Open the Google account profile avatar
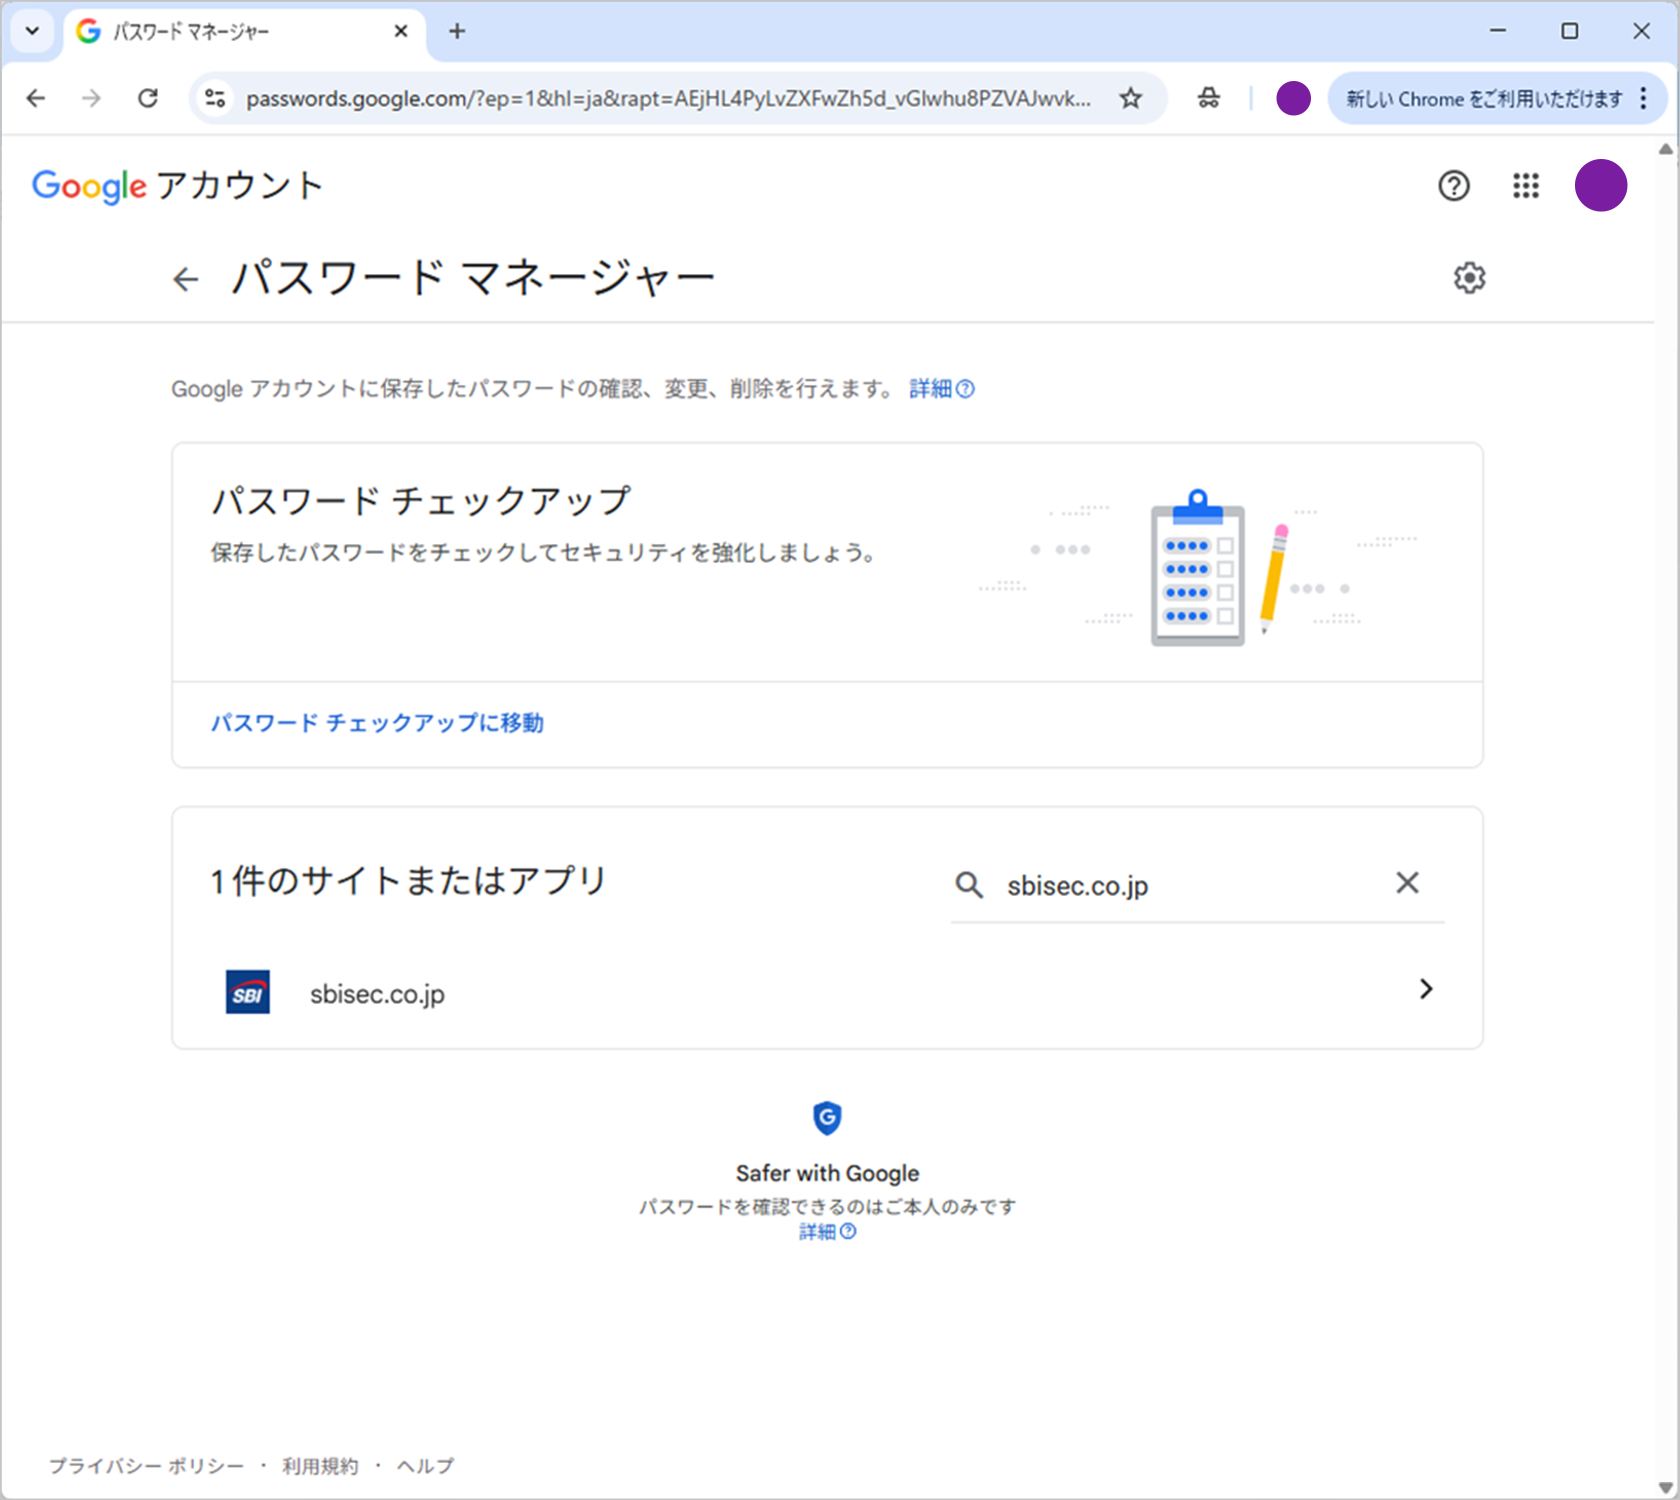Screen dimensions: 1680x1500 click(1600, 186)
